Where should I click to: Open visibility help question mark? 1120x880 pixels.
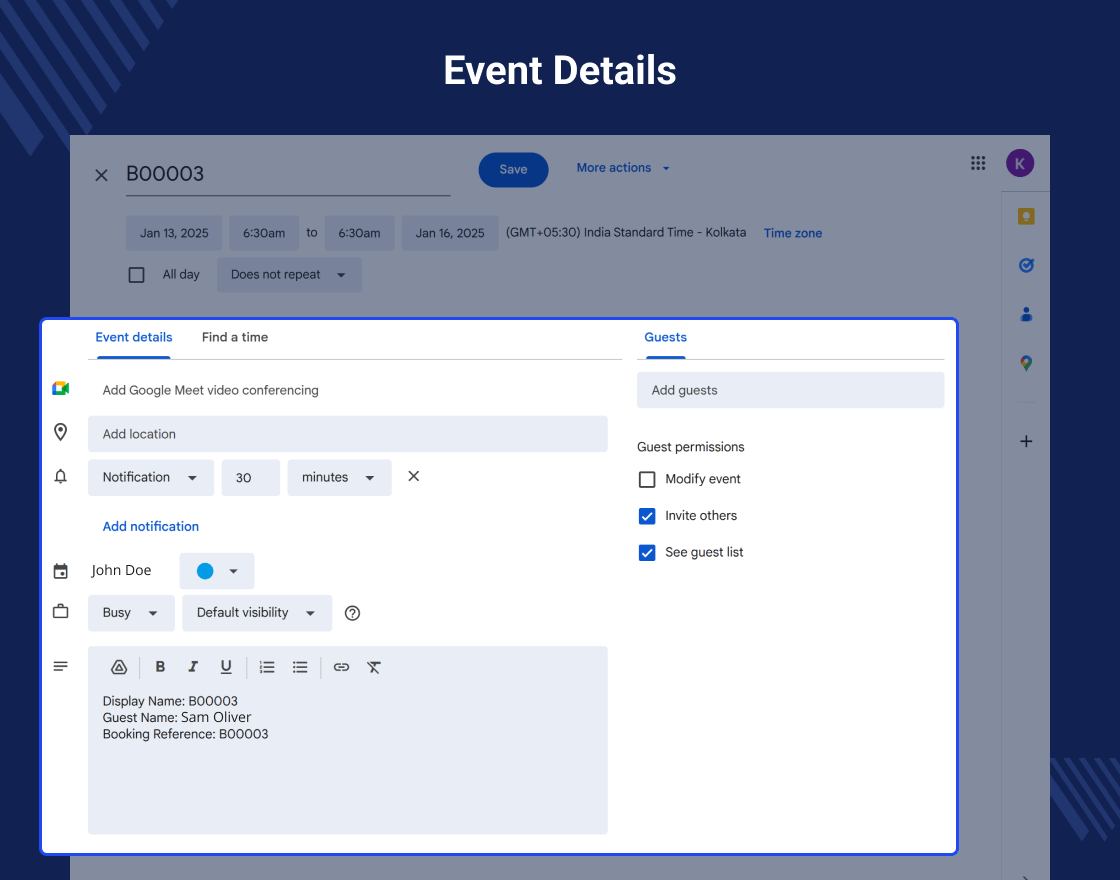click(x=352, y=614)
